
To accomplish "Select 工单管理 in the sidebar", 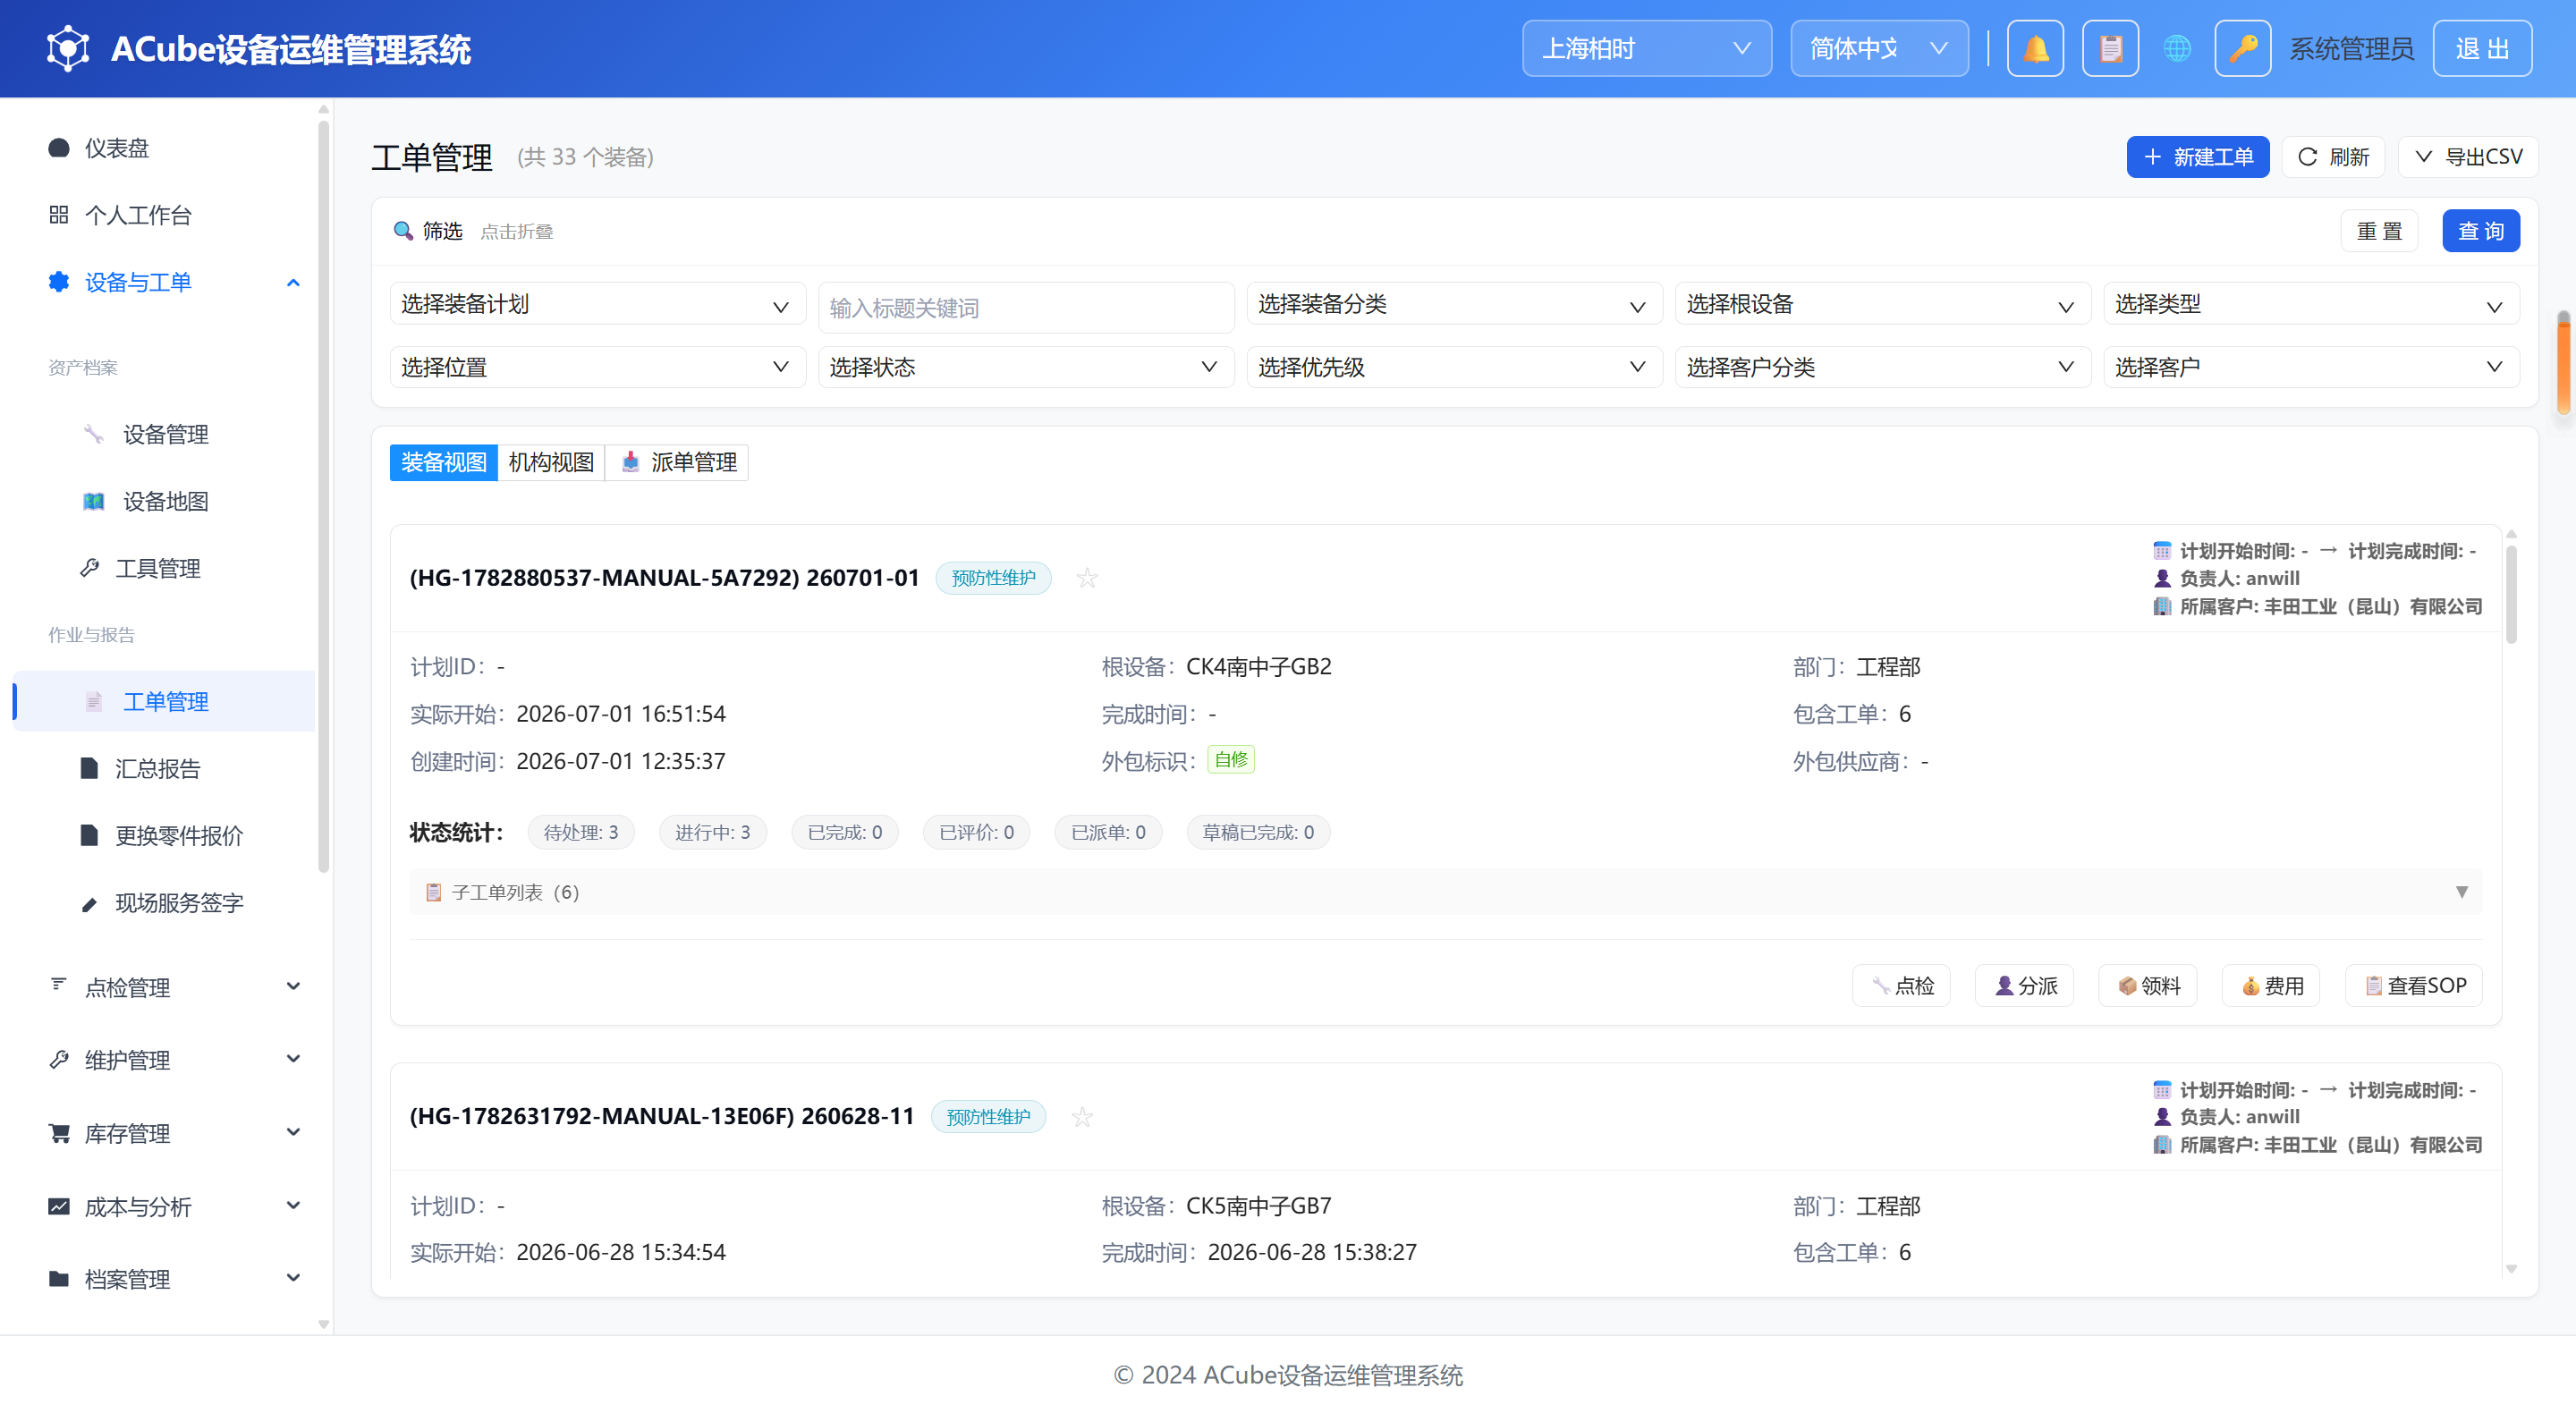I will point(165,701).
